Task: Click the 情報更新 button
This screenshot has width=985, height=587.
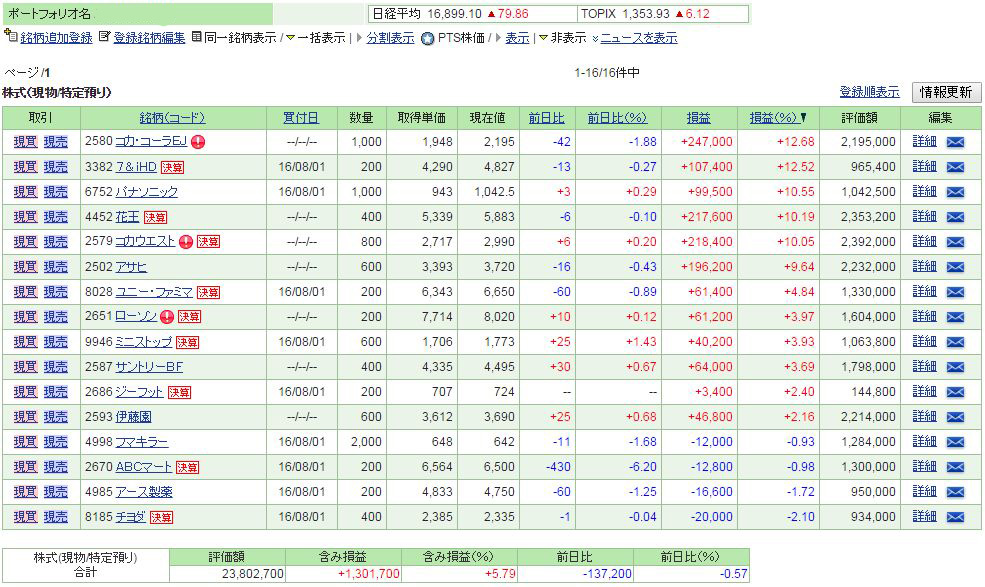Action: click(x=946, y=92)
